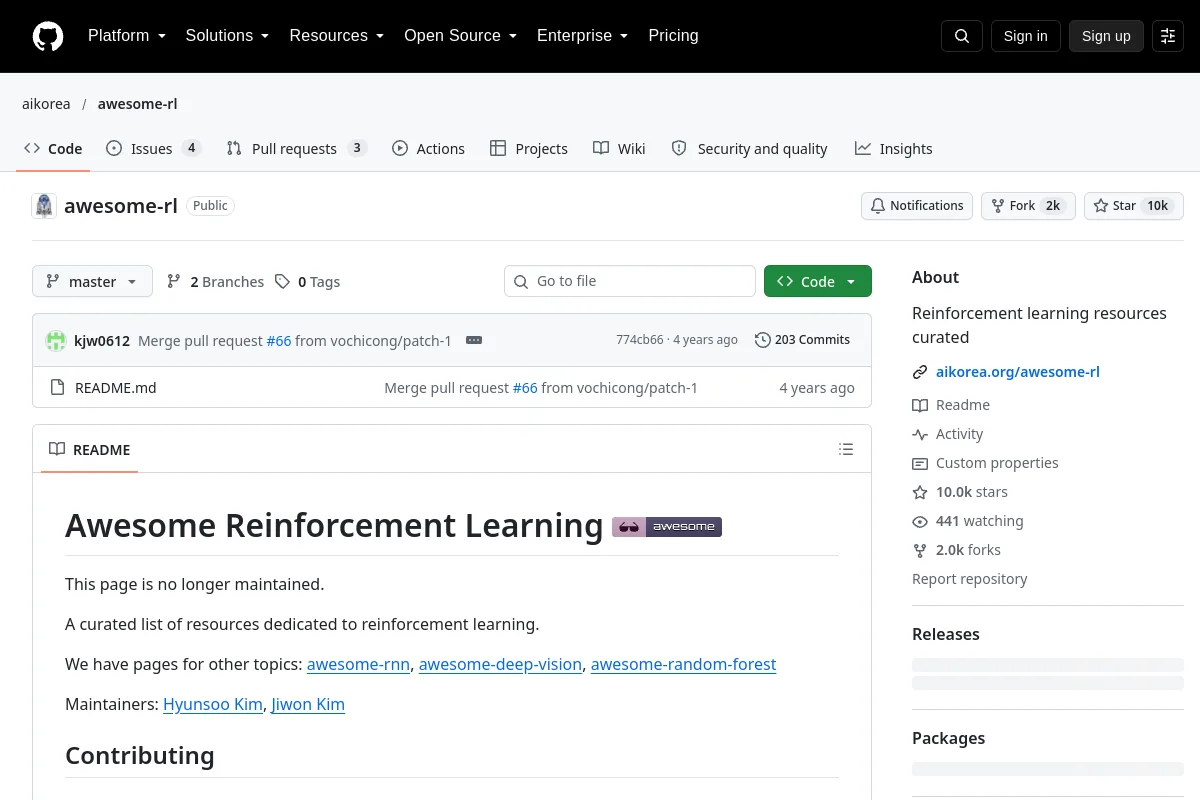Open the Releases section heading
This screenshot has width=1200, height=800.
pyautogui.click(x=946, y=634)
